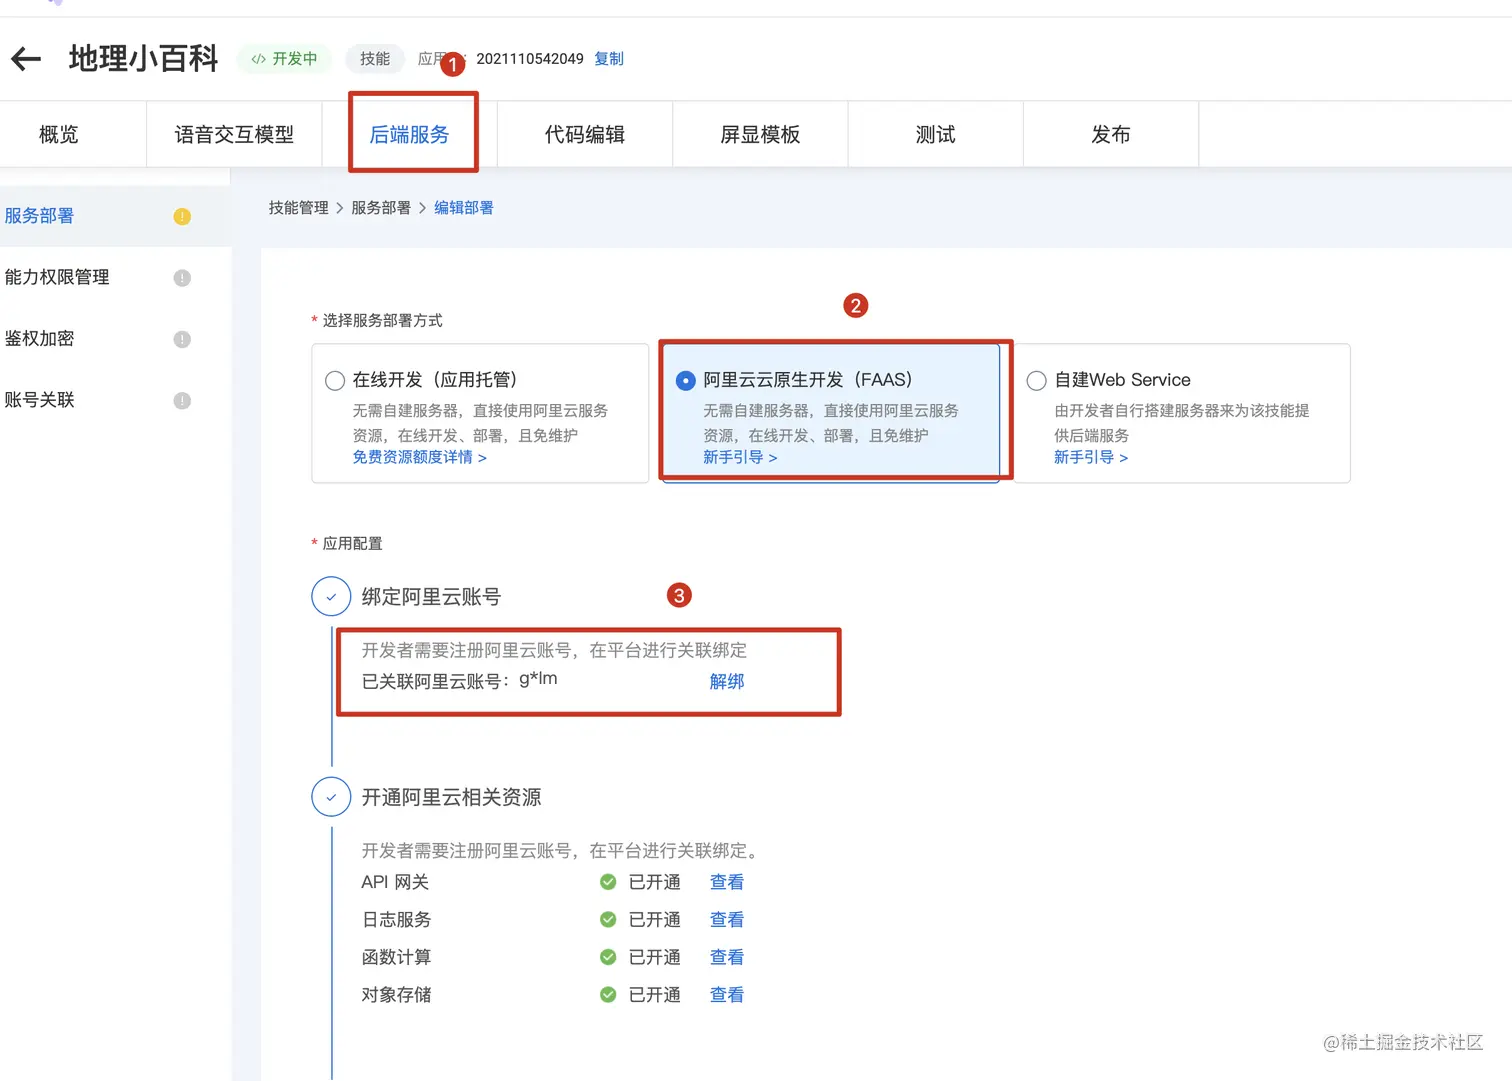Click 查看 for 函数计算

[x=727, y=957]
